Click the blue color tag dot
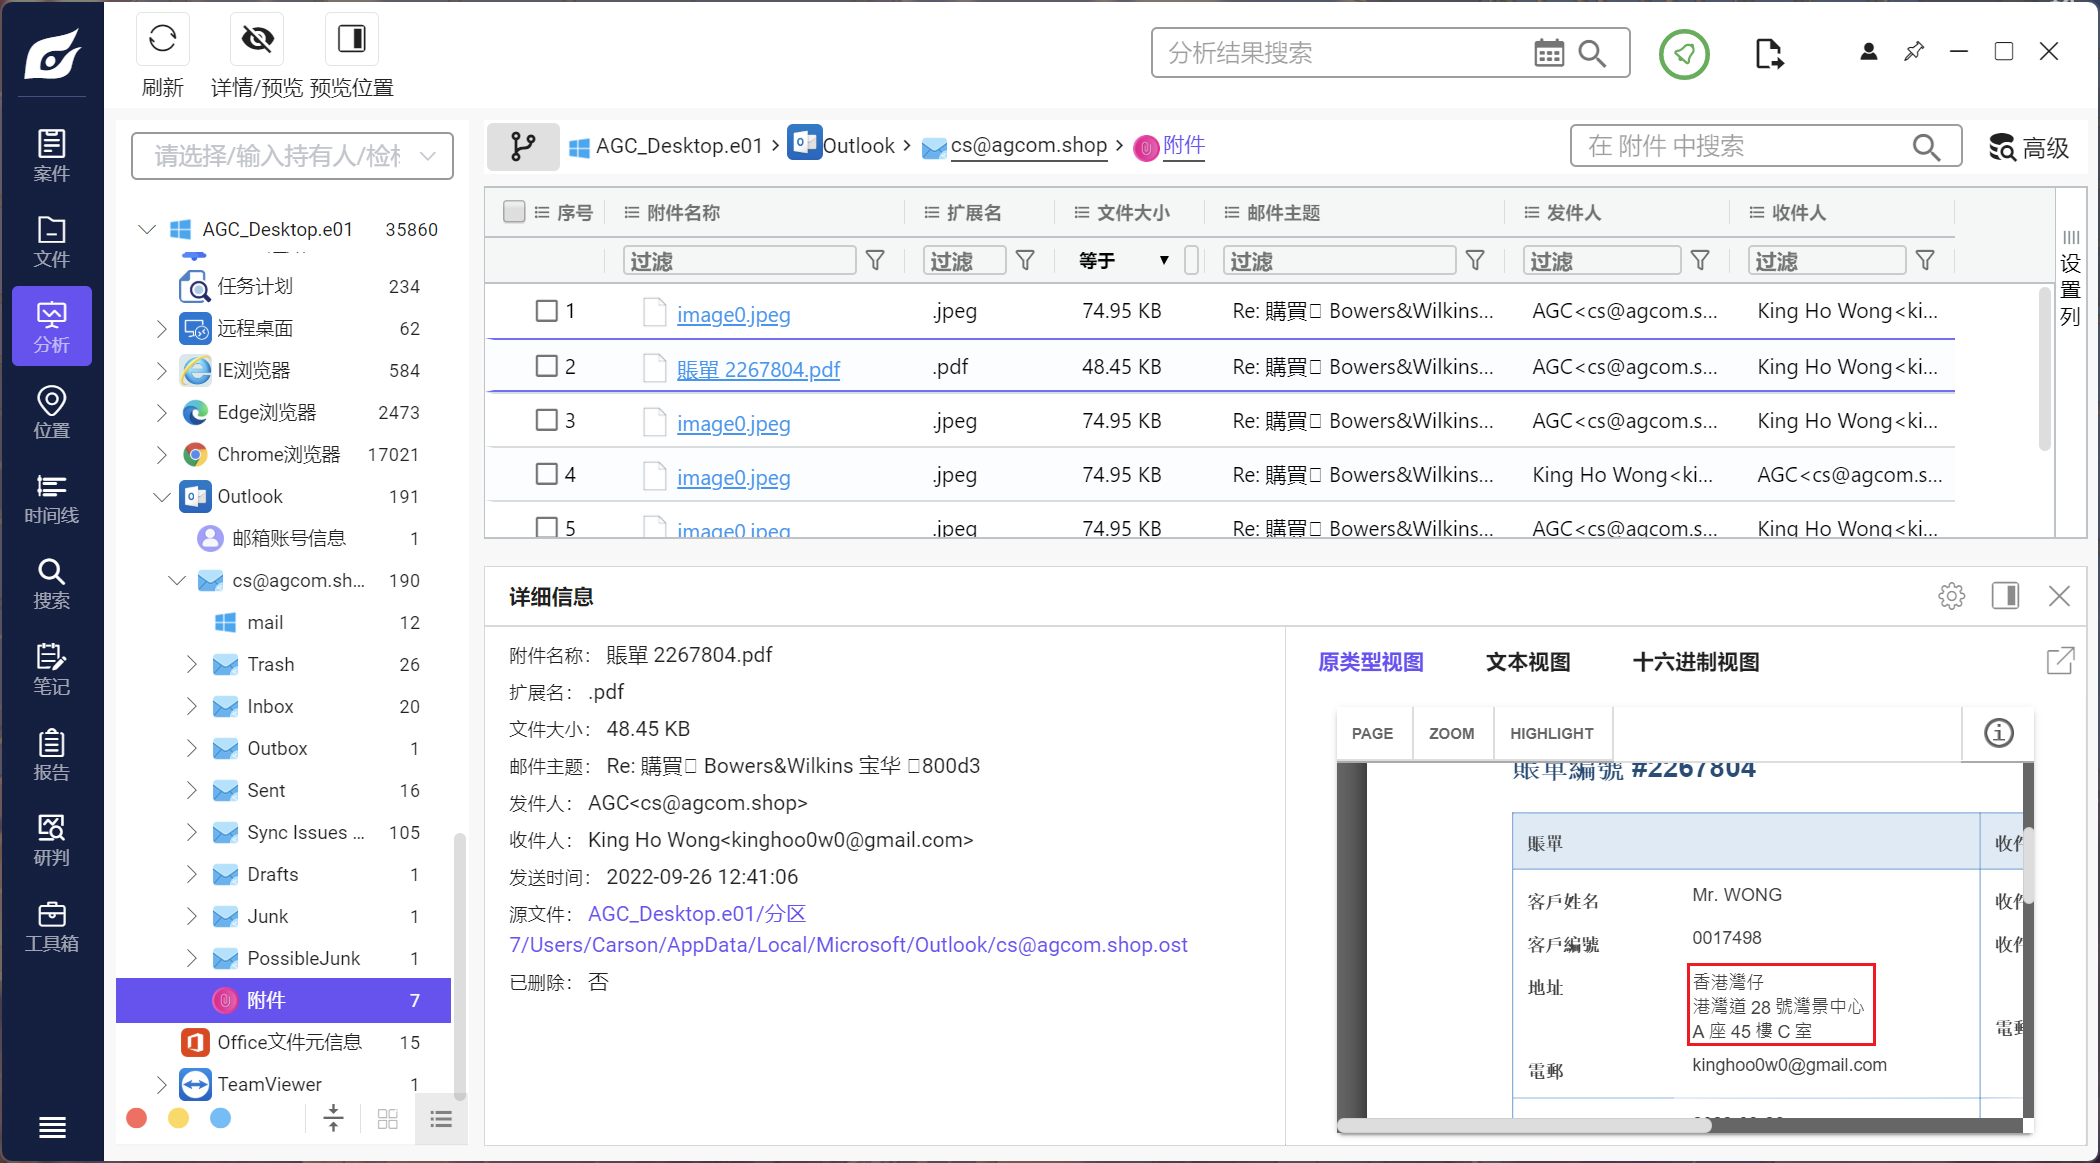 [x=220, y=1118]
